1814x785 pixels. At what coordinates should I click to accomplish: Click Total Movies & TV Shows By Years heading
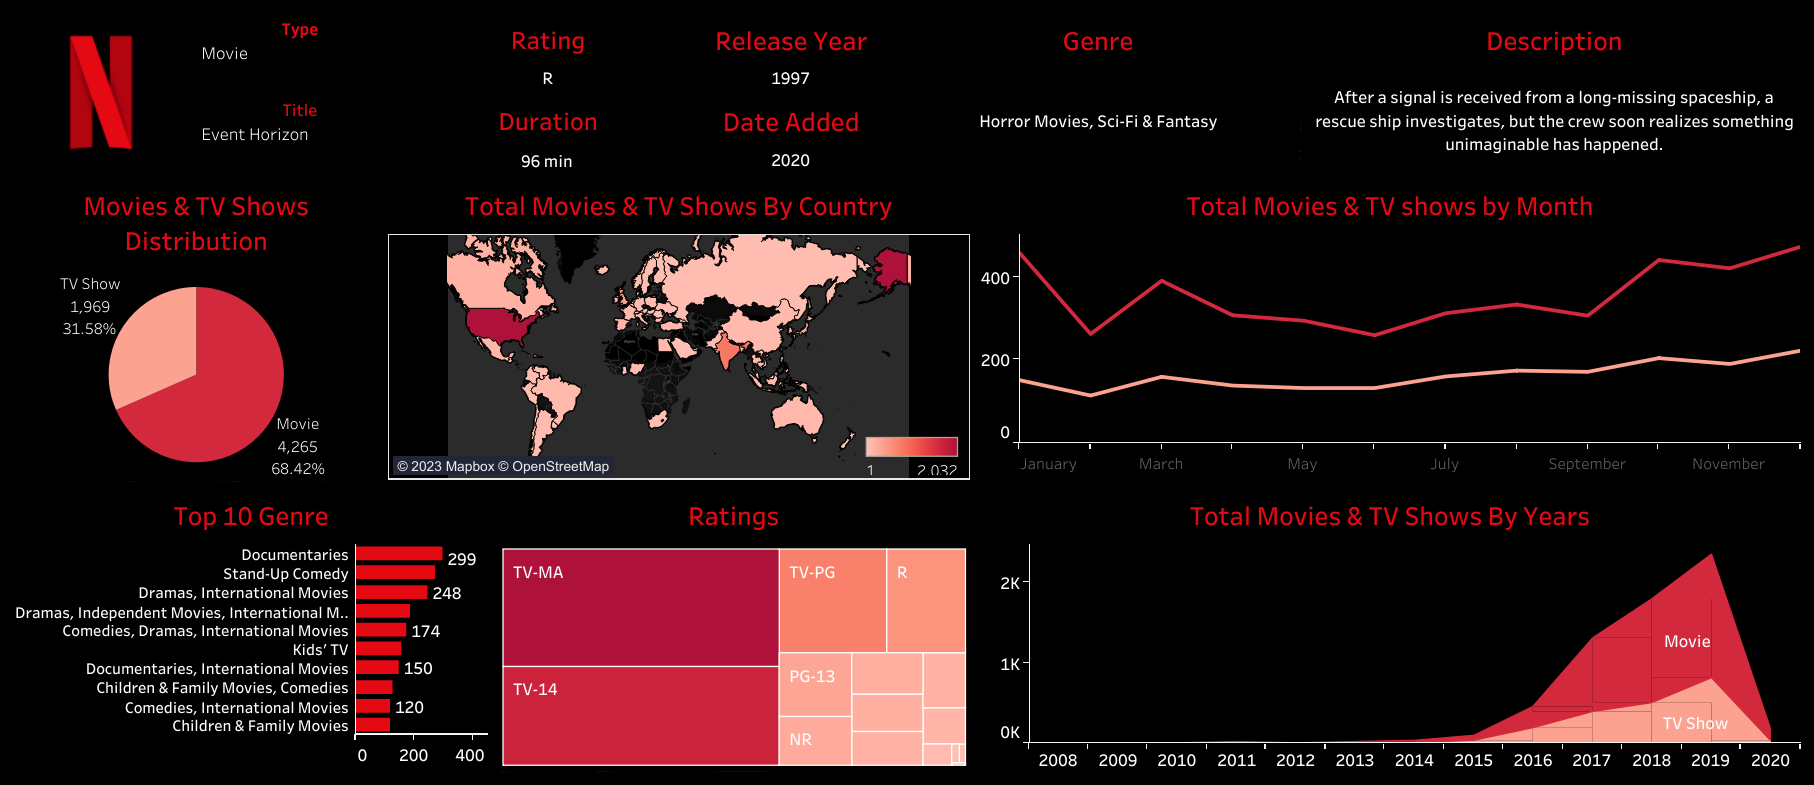click(1389, 517)
